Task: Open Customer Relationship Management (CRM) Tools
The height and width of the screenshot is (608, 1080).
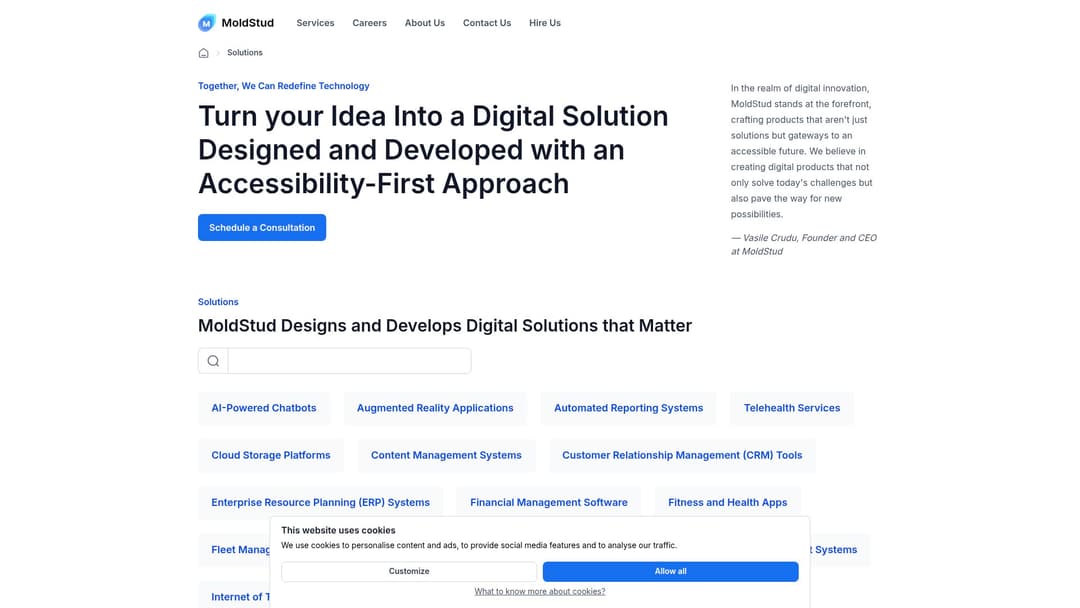Action: click(x=682, y=455)
